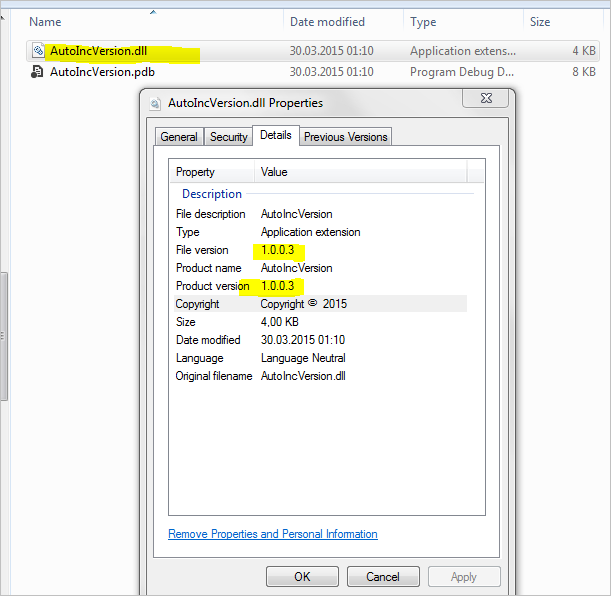Select the Product name property row
The width and height of the screenshot is (611, 596).
click(x=320, y=268)
